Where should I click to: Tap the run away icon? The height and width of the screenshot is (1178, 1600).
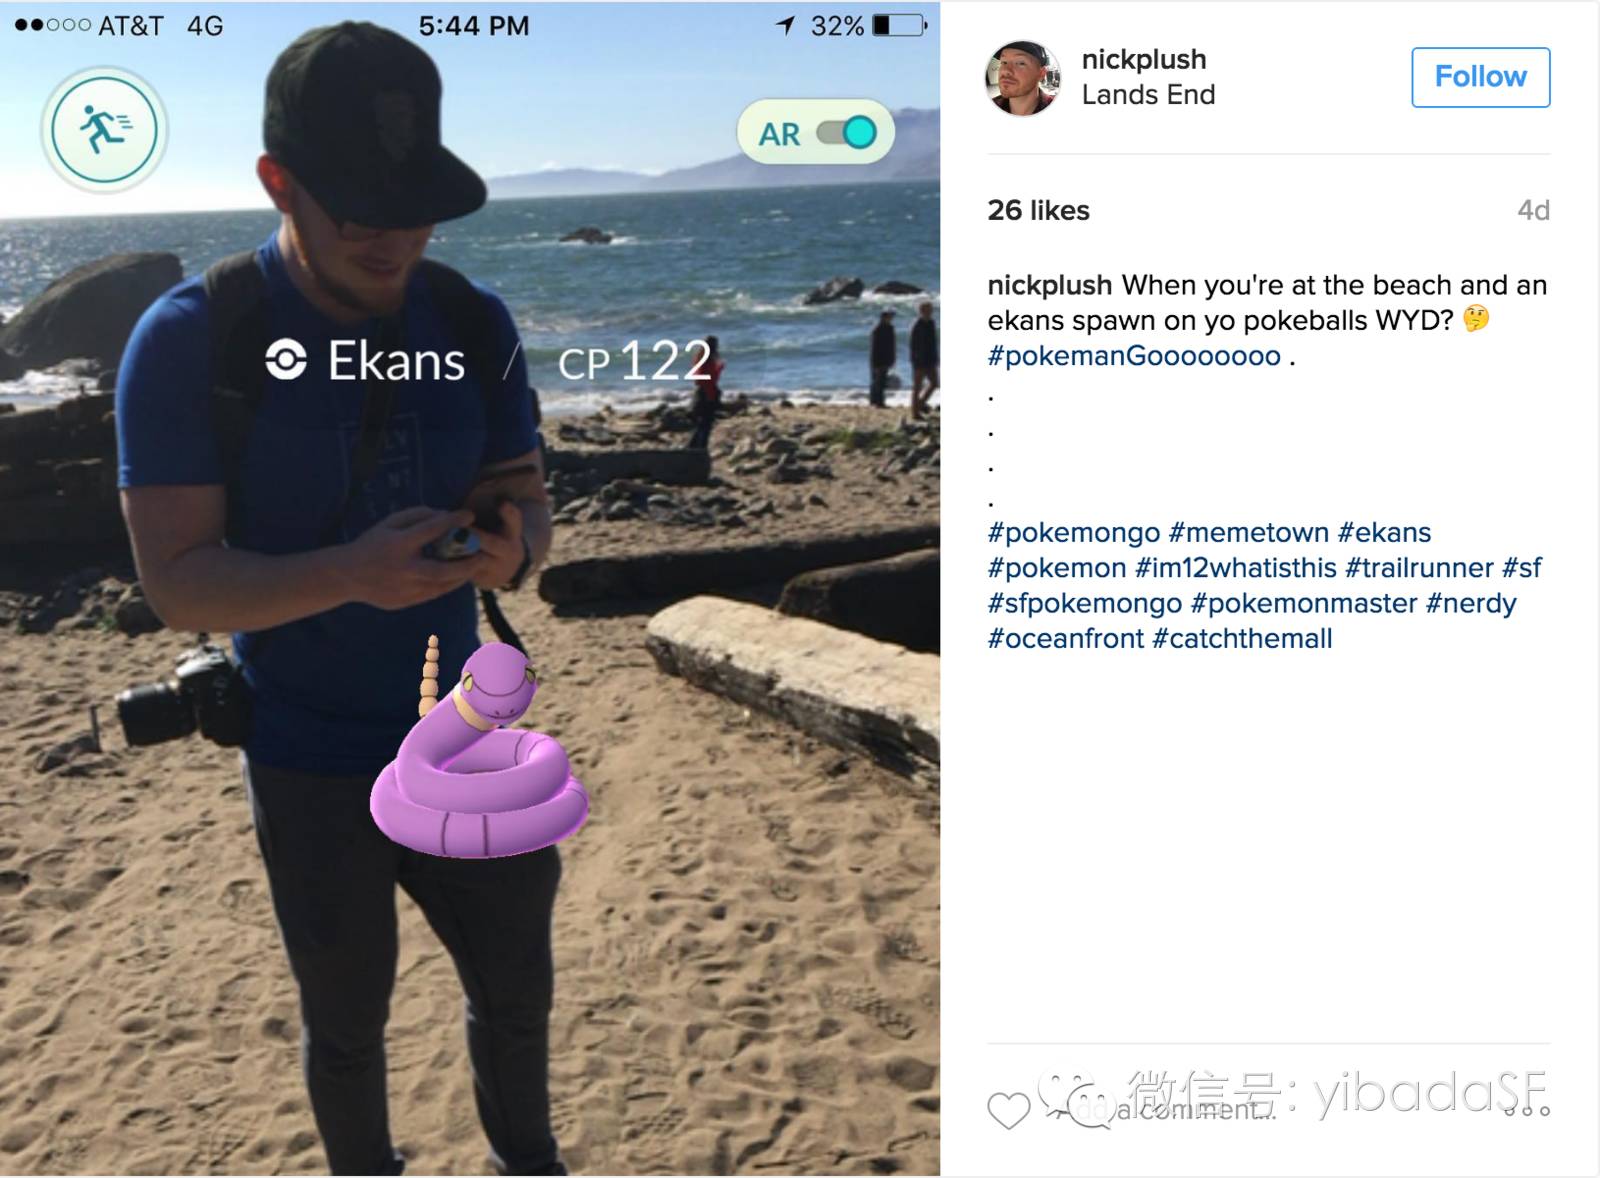[104, 130]
